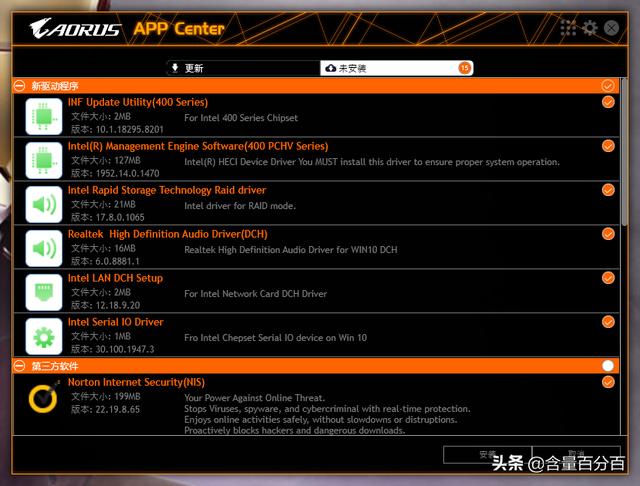Select the title INF Update Utility(400 Series)

[138, 102]
